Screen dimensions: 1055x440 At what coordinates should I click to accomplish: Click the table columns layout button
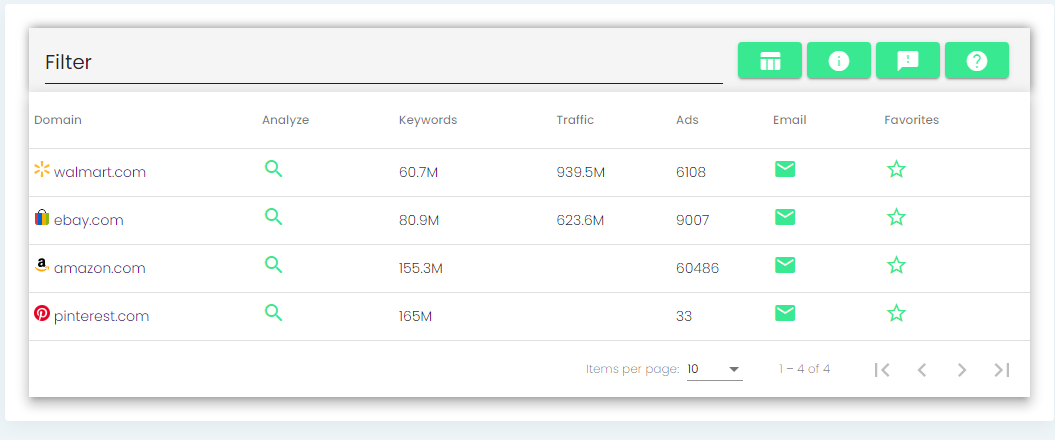[x=770, y=61]
